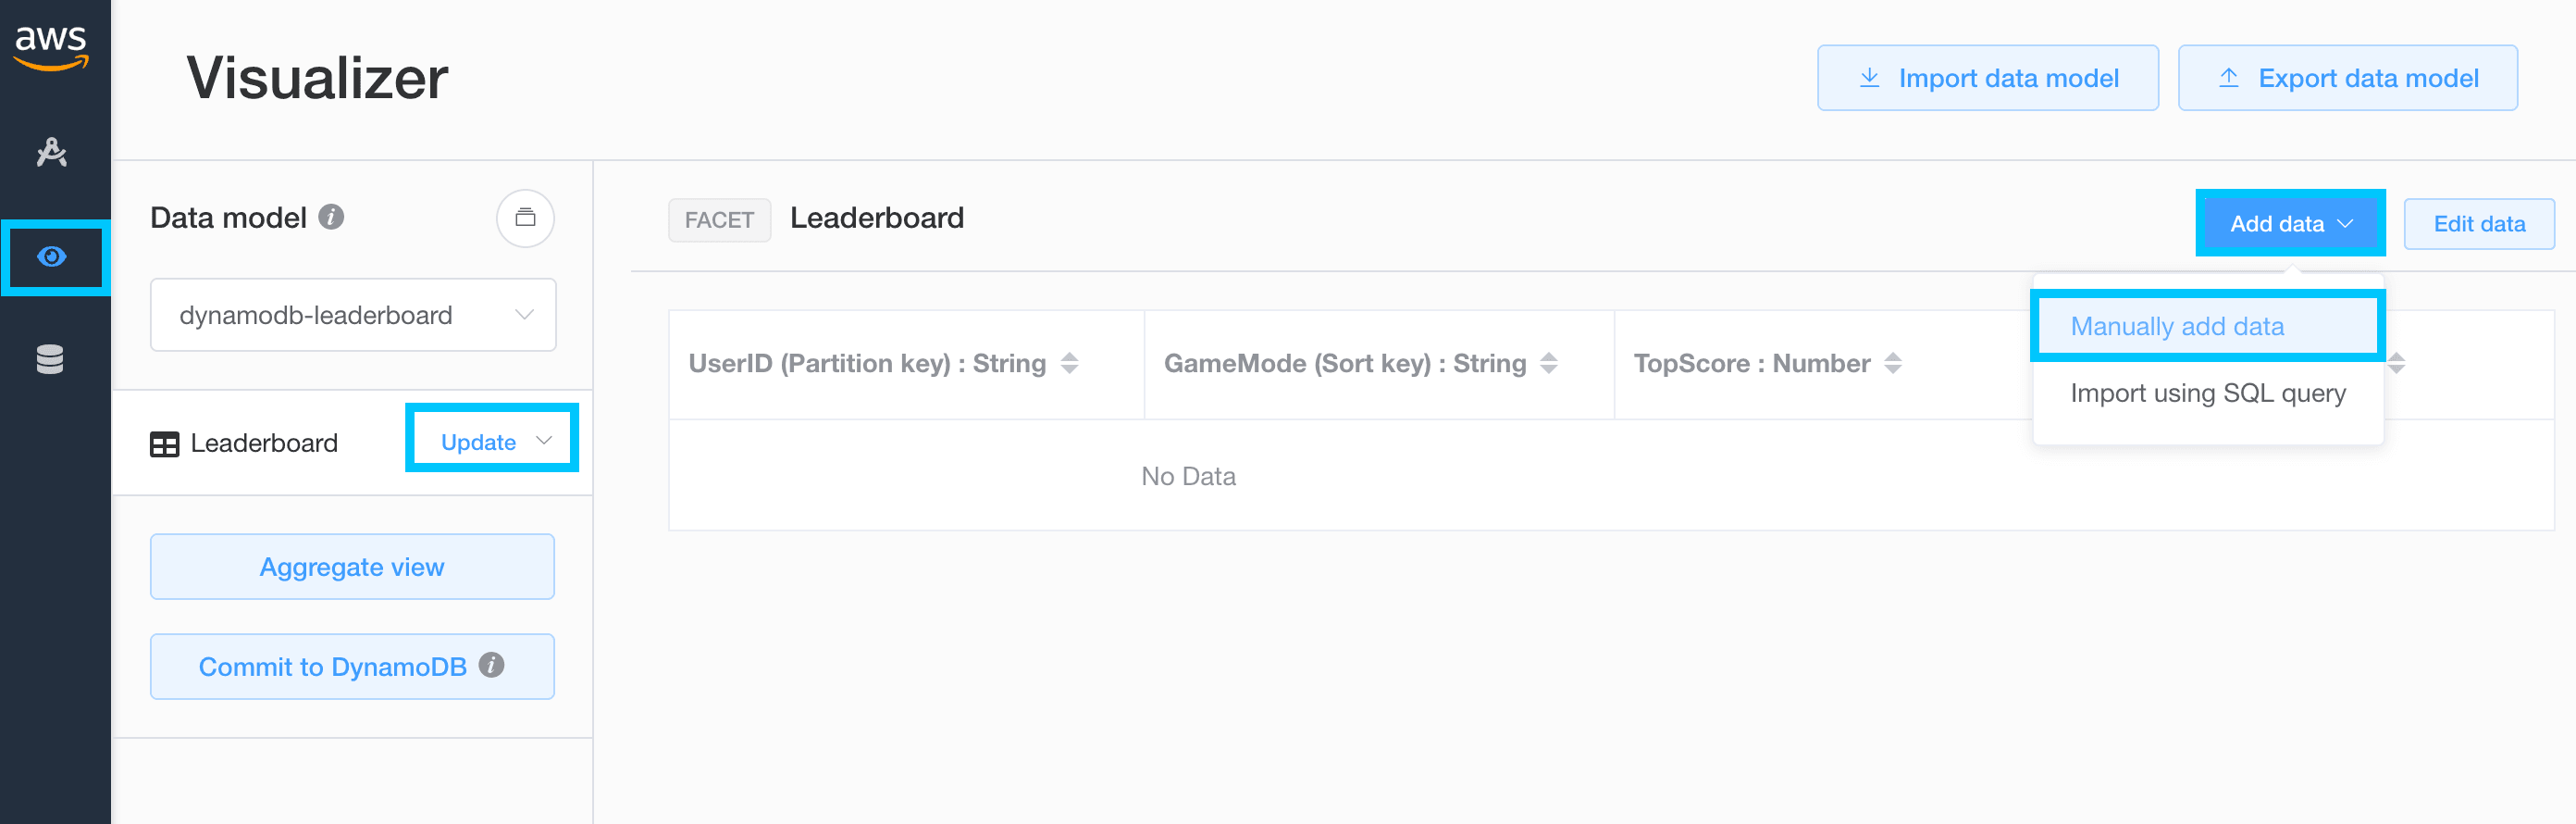
Task: Expand the Update dropdown for Leaderboard
Action: [494, 442]
